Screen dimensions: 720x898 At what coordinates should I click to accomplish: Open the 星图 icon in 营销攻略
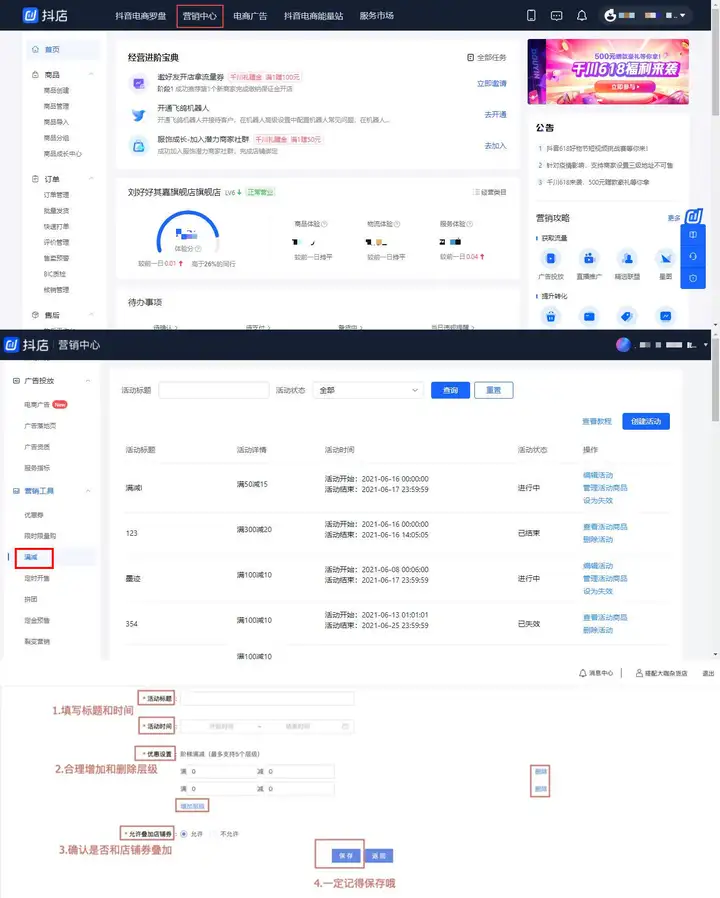point(666,259)
